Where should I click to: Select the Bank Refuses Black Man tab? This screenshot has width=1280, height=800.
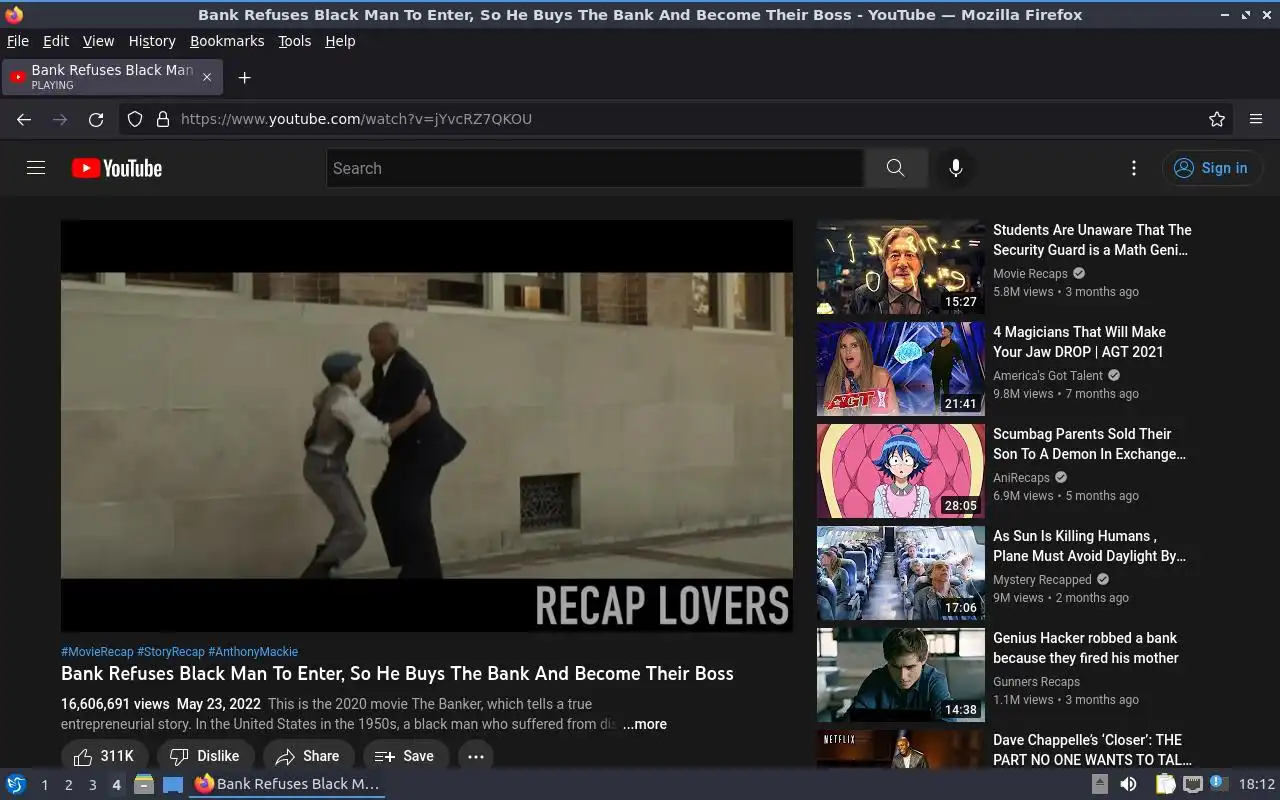(112, 77)
